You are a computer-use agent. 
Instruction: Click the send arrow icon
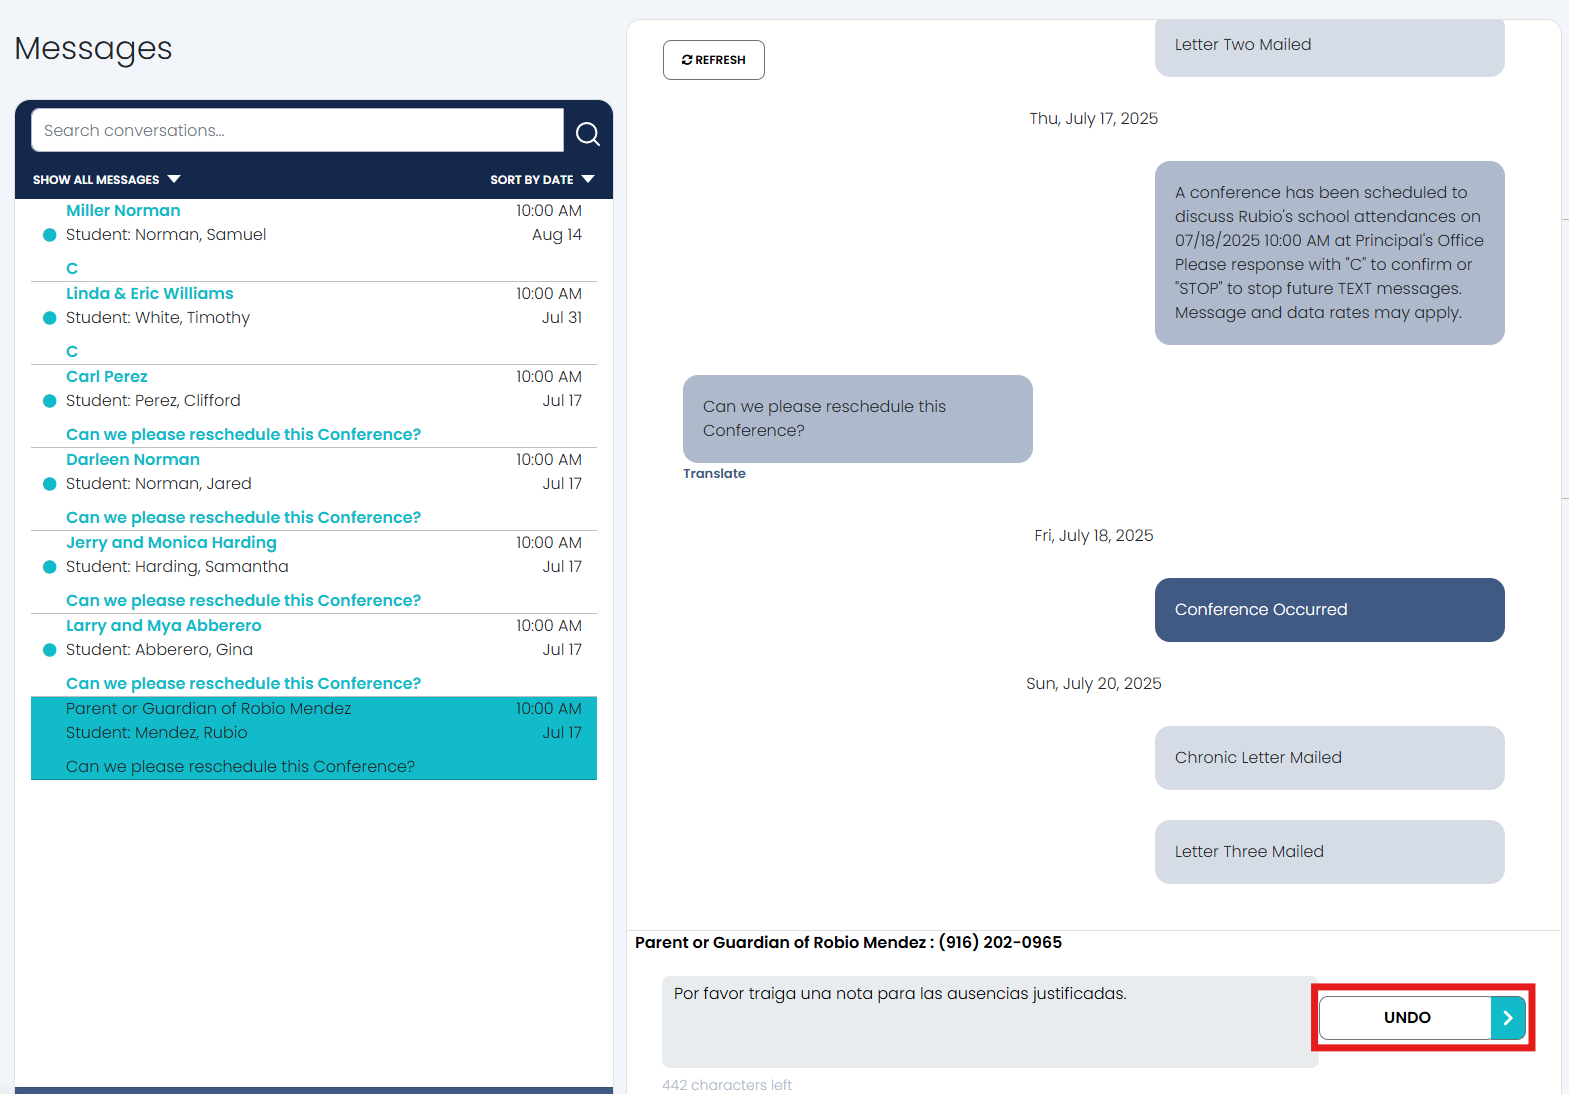(x=1508, y=1018)
